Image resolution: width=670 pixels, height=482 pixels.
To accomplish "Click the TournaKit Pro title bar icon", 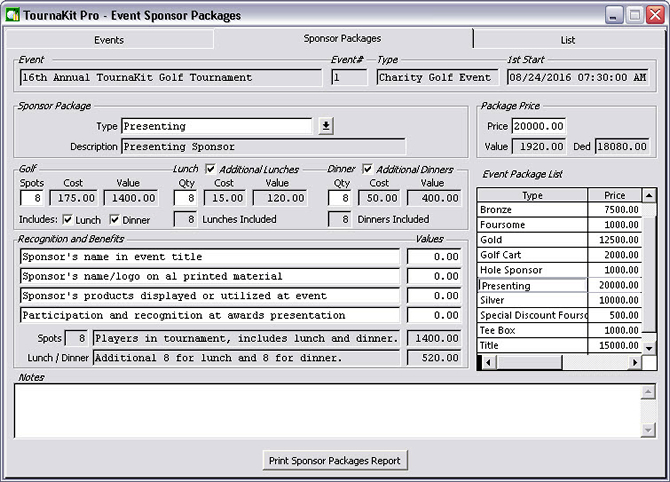I will click(12, 15).
